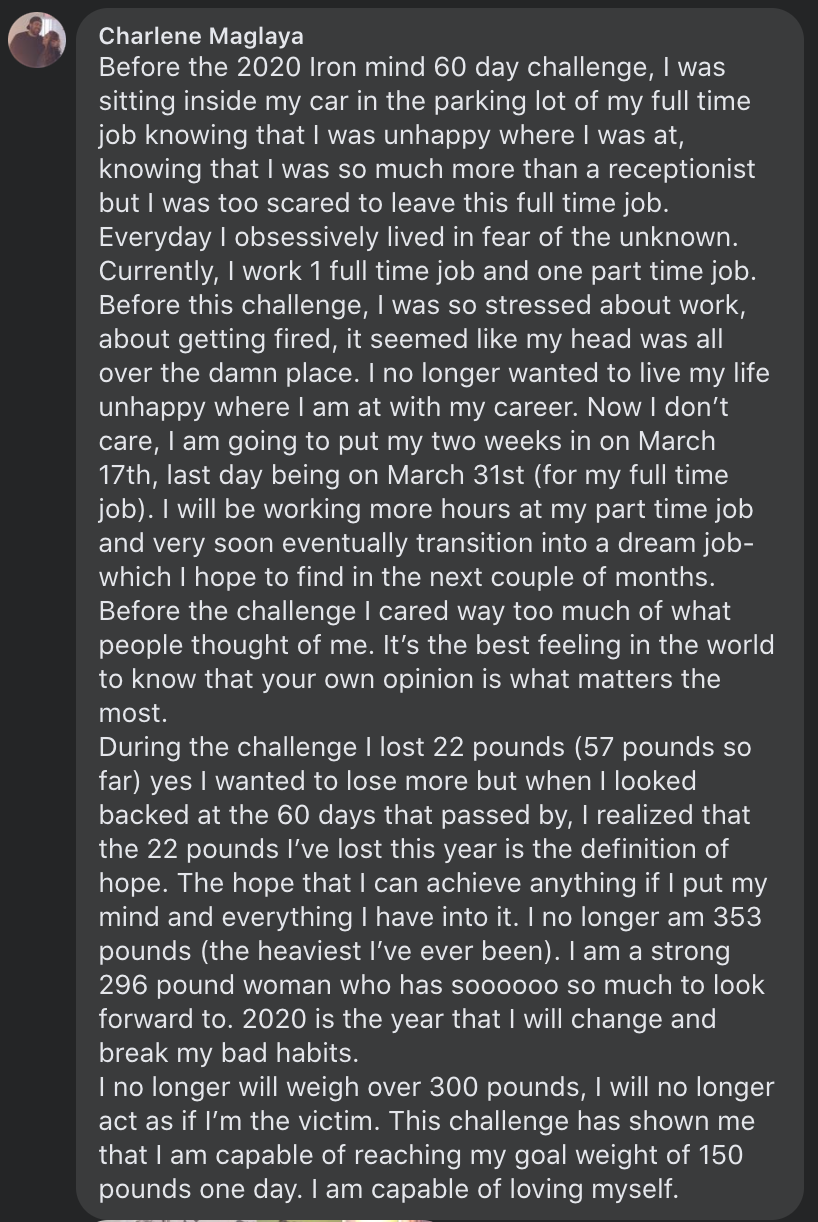
Task: Open Charlene Maglaya's profile picture
Action: pos(37,41)
